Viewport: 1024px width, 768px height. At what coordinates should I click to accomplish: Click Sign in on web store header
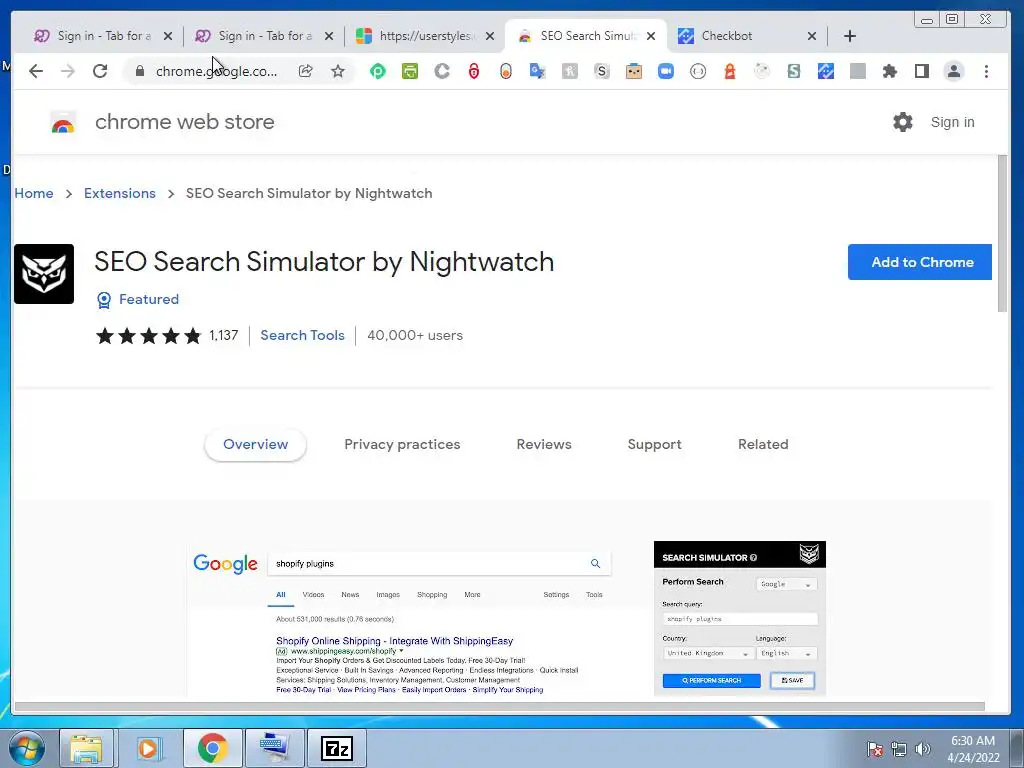pos(952,122)
